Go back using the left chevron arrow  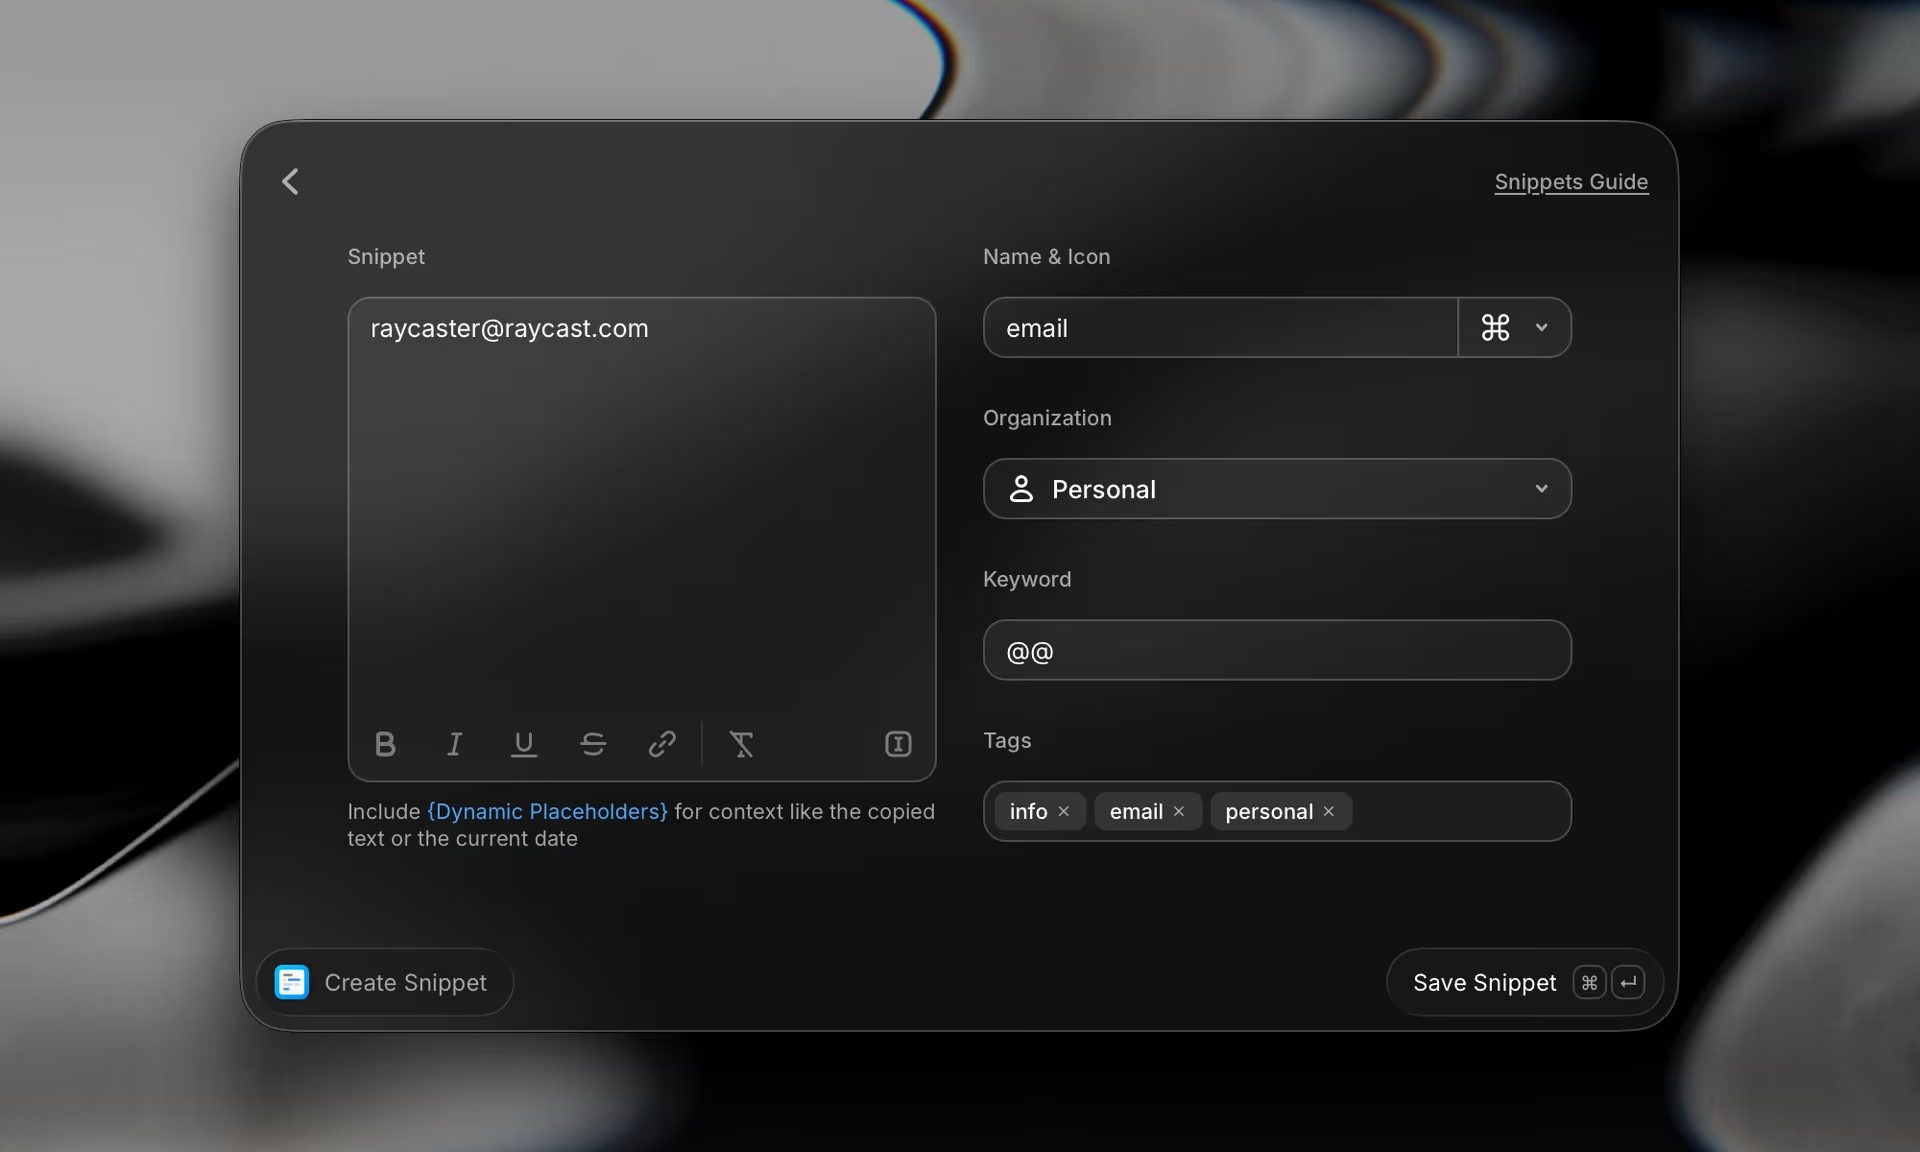coord(290,181)
